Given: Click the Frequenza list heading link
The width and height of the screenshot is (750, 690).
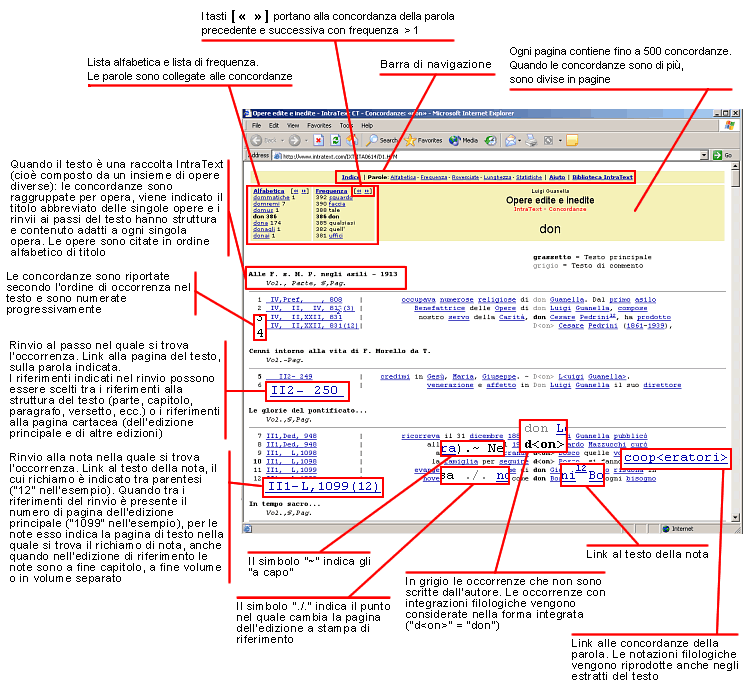Looking at the screenshot, I should click(x=331, y=189).
